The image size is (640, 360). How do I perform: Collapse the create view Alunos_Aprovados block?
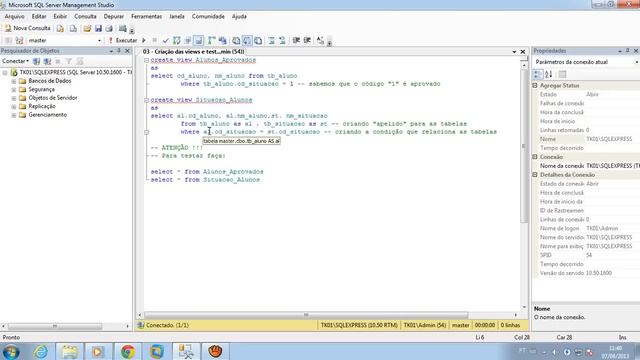146,60
